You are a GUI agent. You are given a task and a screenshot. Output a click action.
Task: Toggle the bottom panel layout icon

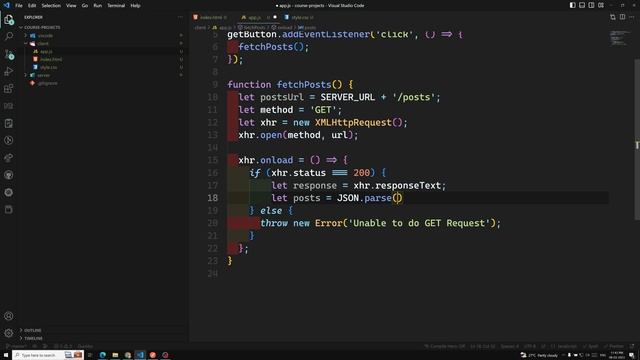[582, 5]
